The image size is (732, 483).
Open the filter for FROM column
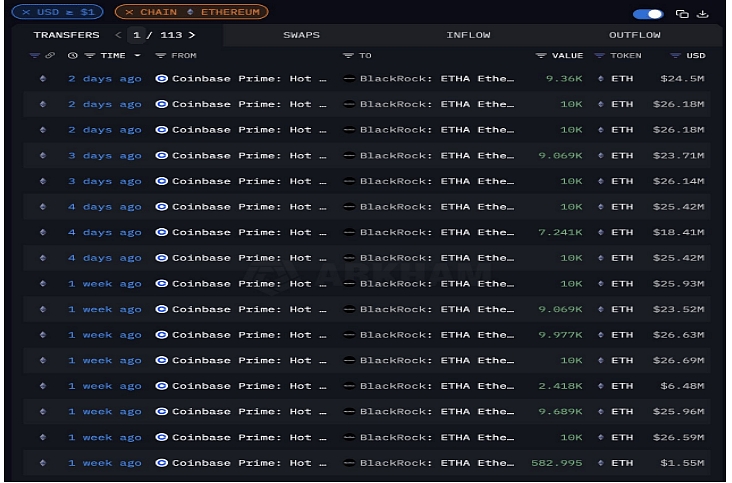pos(161,56)
